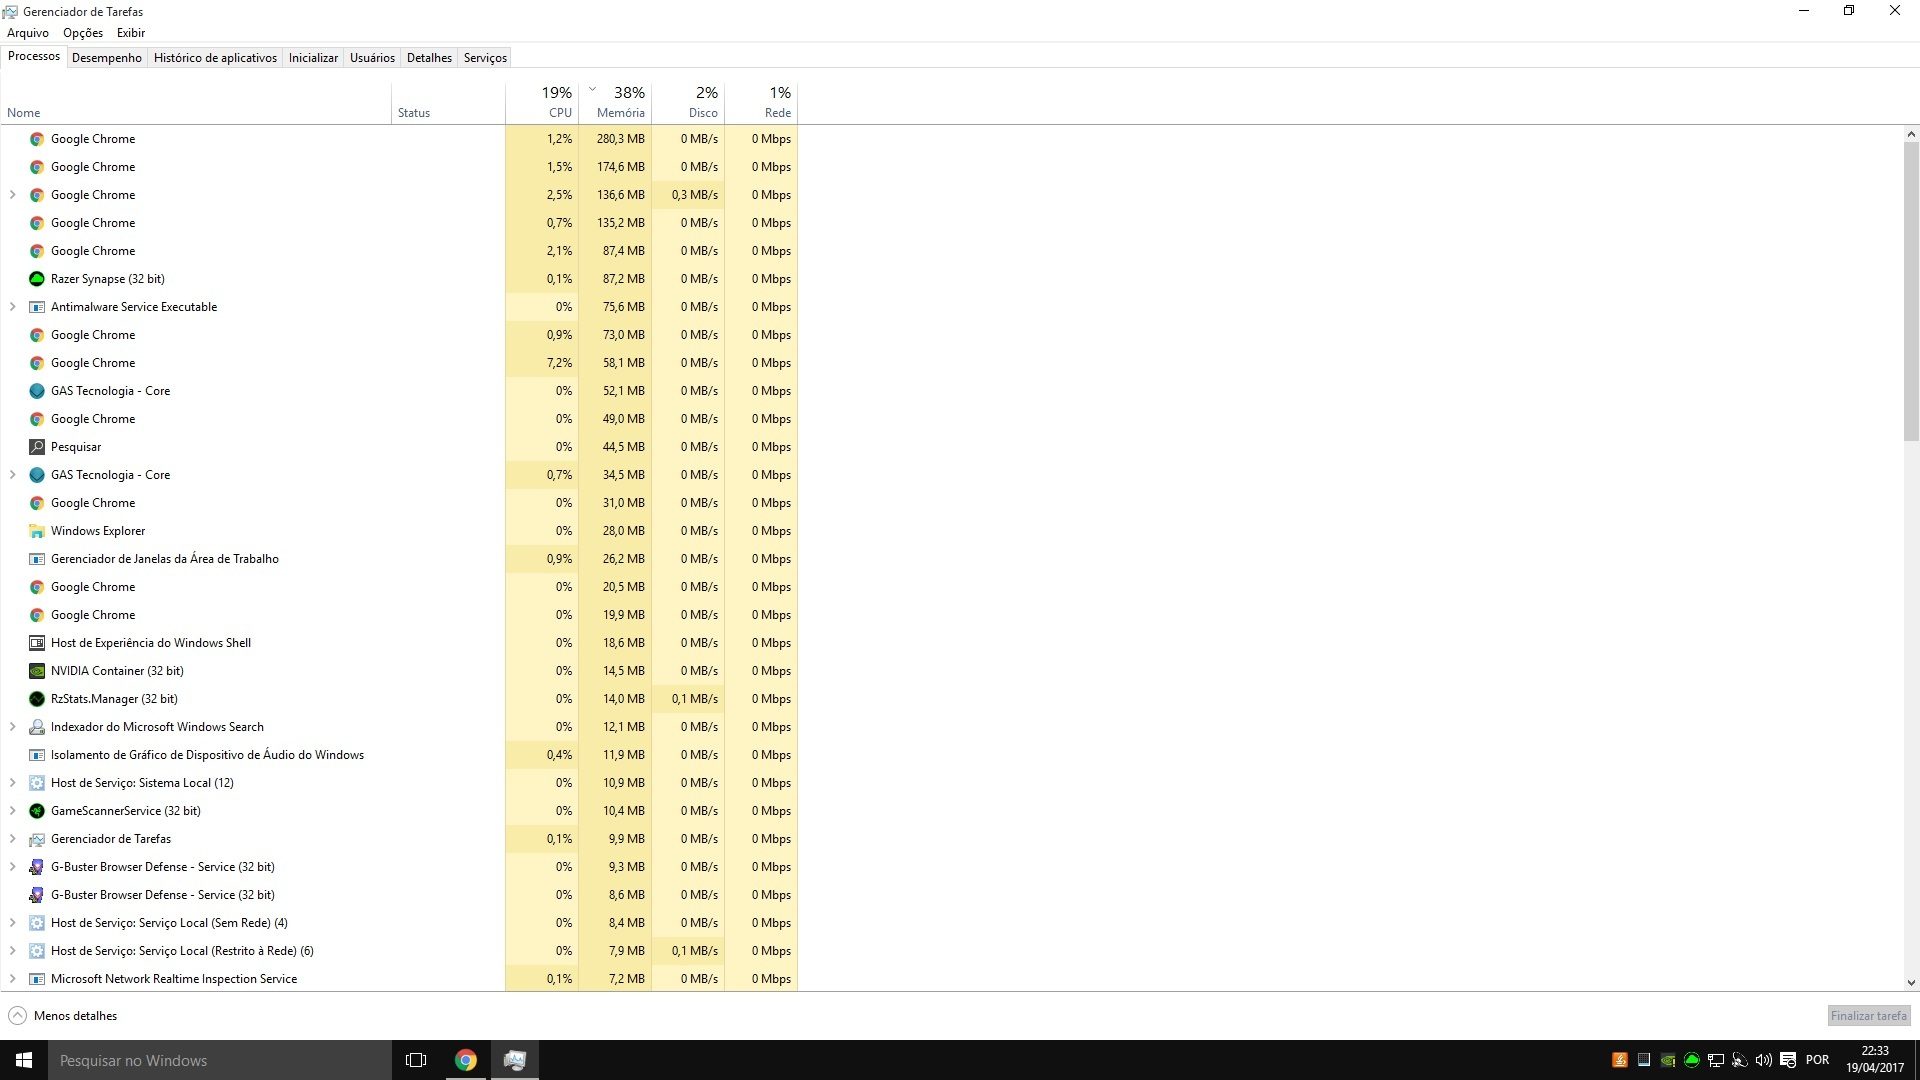Click the Indexador do Microsoft Windows Search icon

(x=37, y=727)
